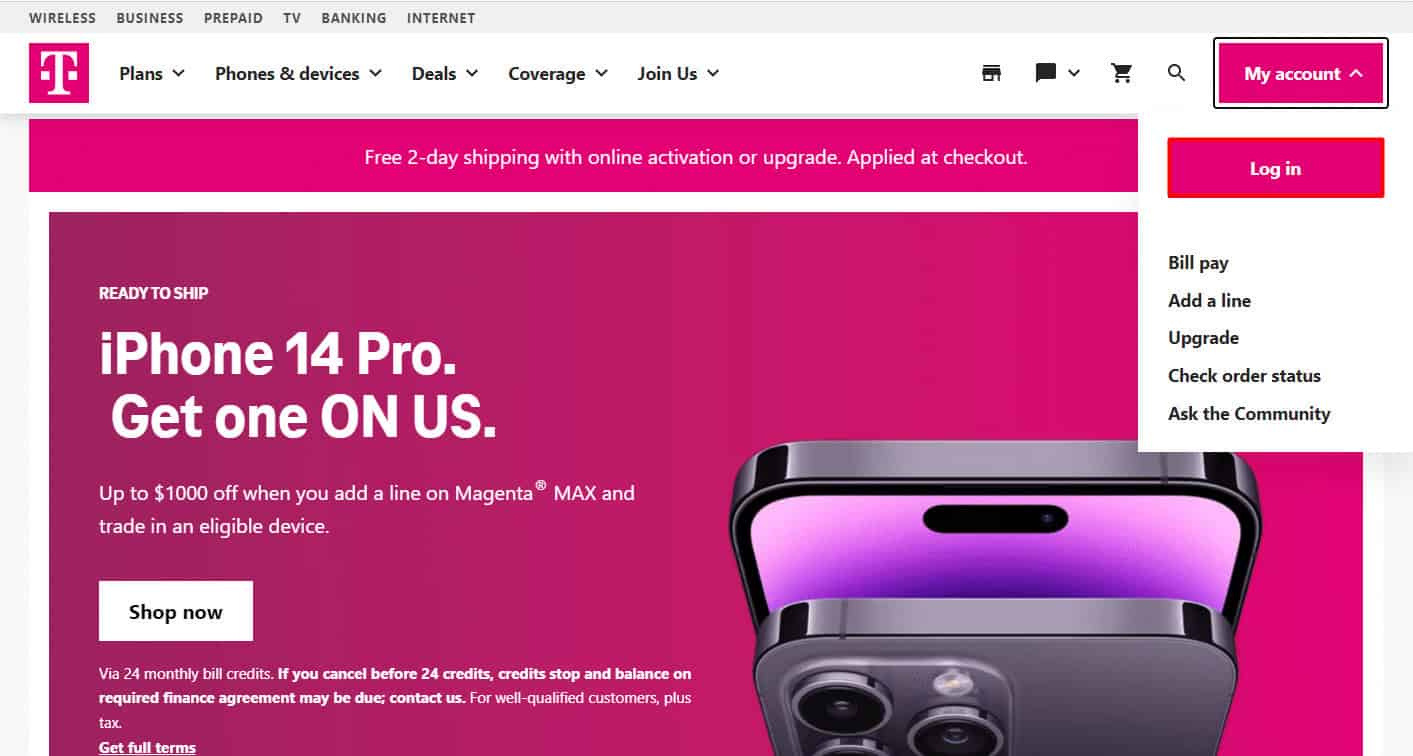The width and height of the screenshot is (1413, 756).
Task: Expand the chat icon dropdown chevron
Action: [1074, 73]
